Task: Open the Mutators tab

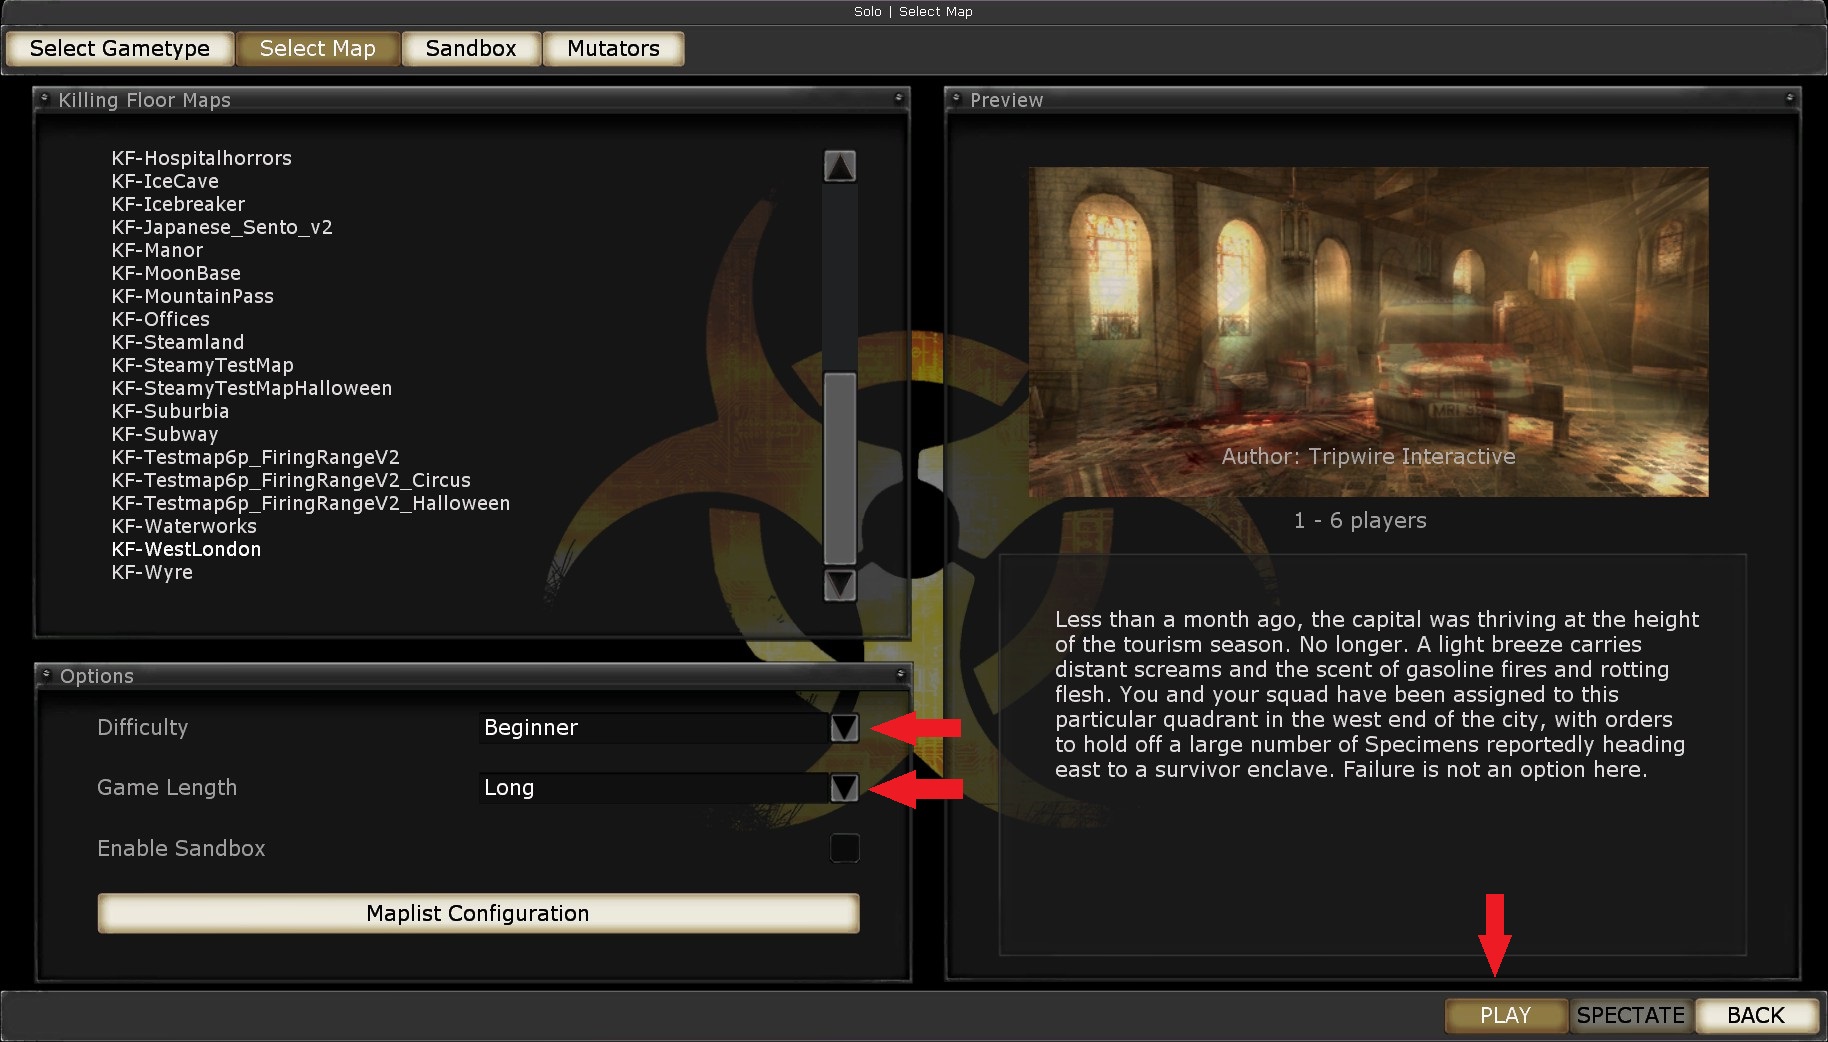Action: tap(613, 49)
